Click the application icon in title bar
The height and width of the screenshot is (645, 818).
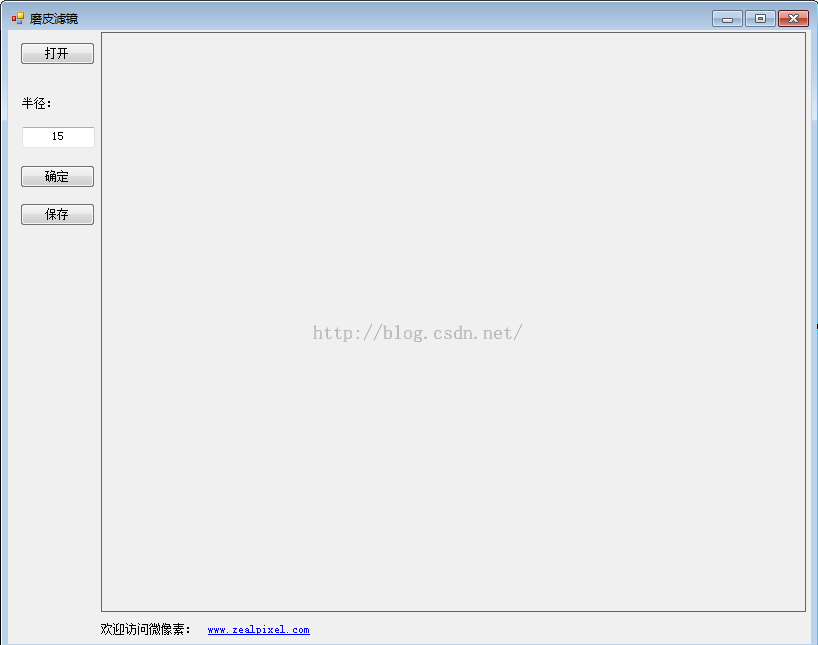pos(18,19)
